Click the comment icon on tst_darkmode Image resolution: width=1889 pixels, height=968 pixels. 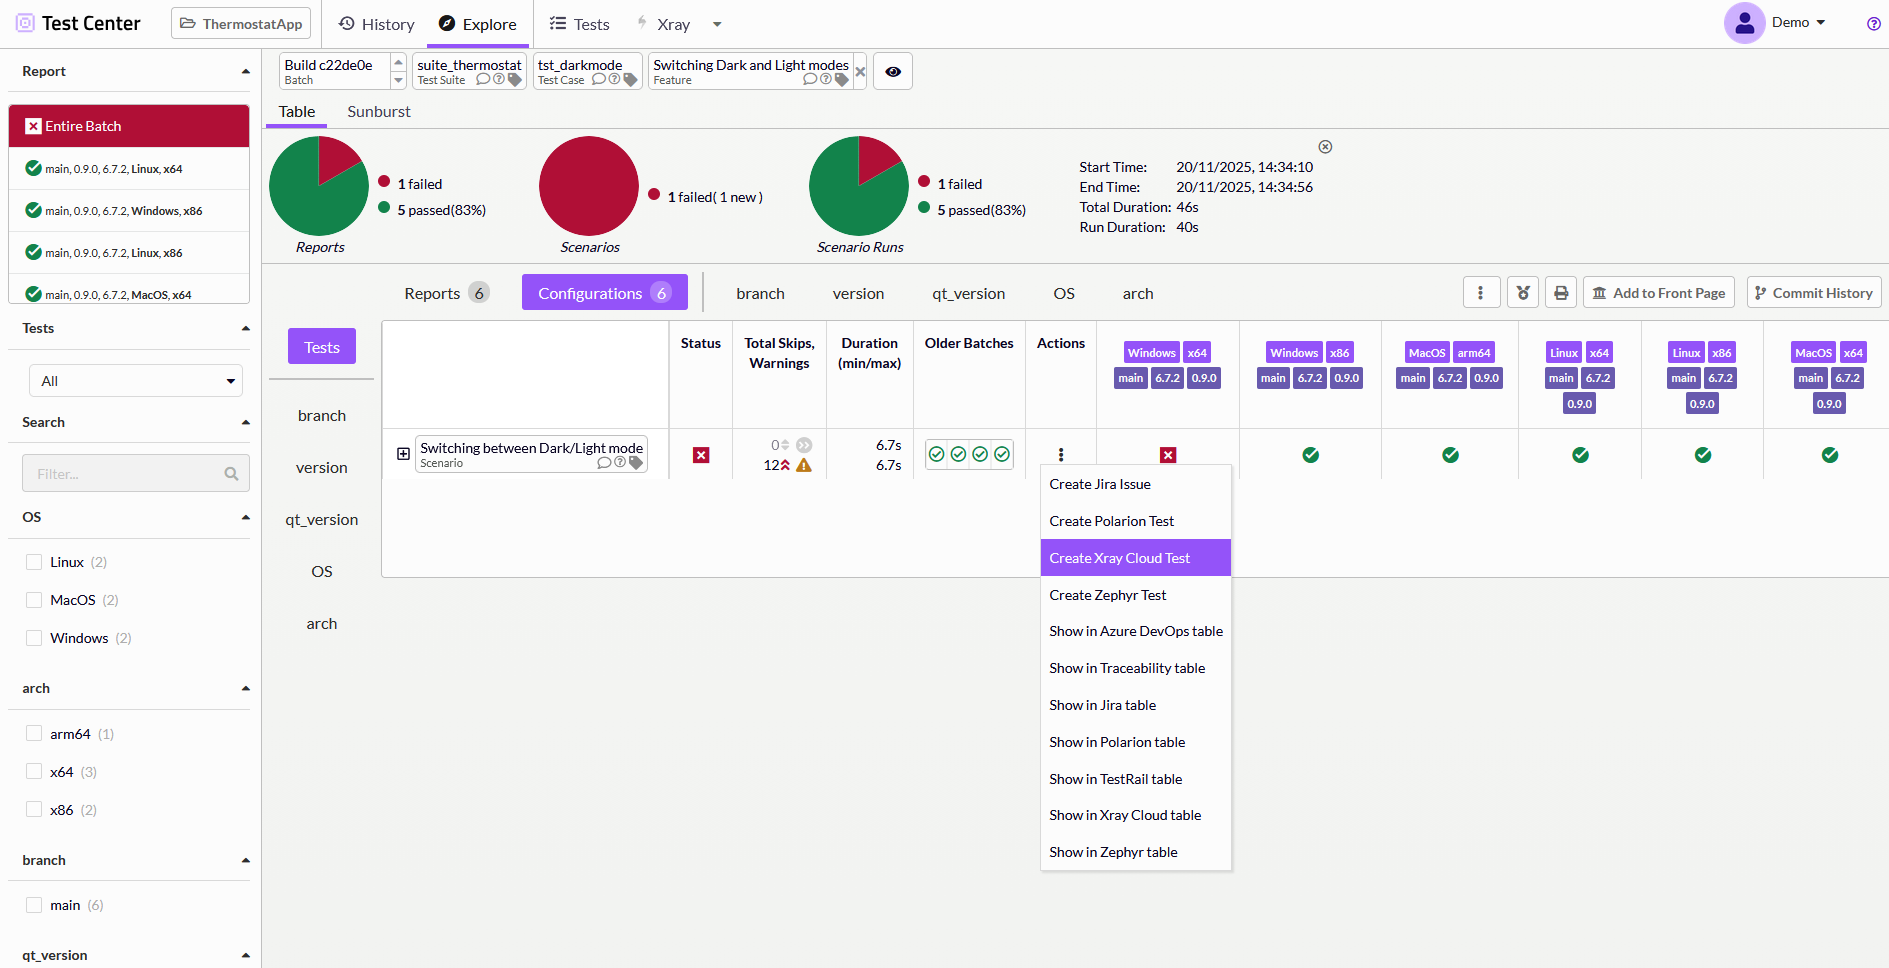(598, 80)
